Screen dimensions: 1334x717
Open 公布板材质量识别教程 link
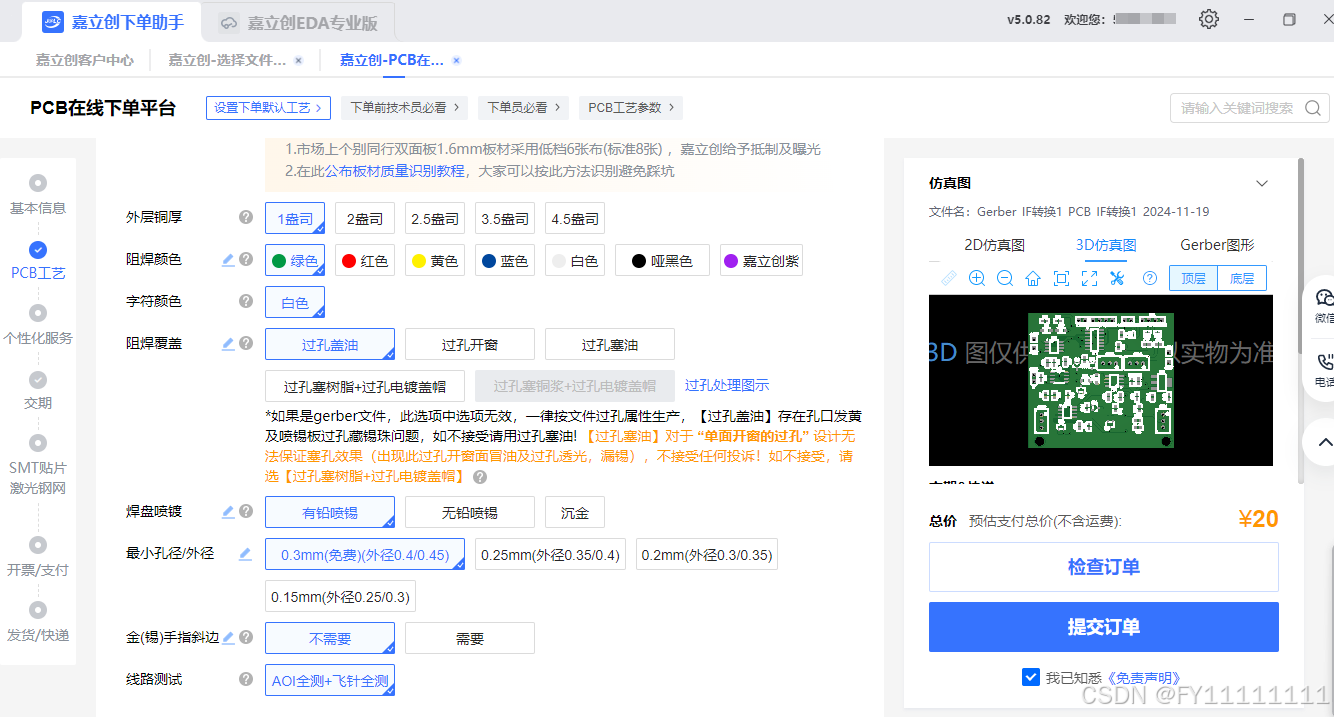click(394, 171)
